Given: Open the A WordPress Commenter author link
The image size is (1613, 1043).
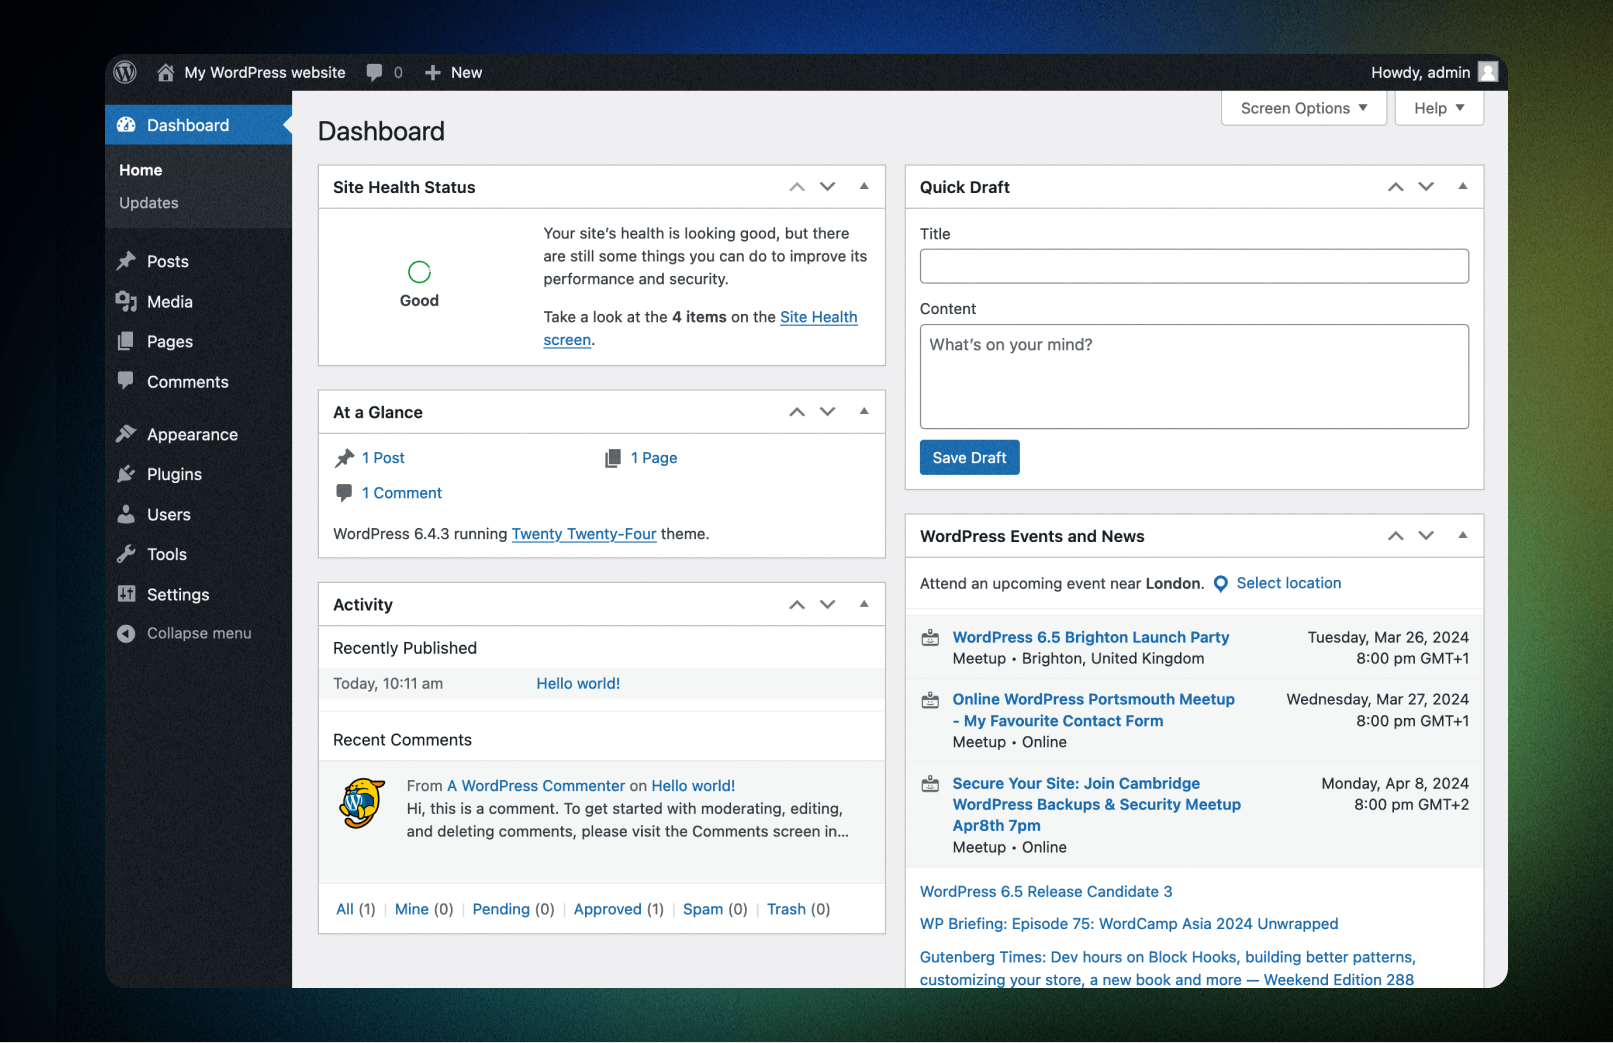Looking at the screenshot, I should coord(536,786).
